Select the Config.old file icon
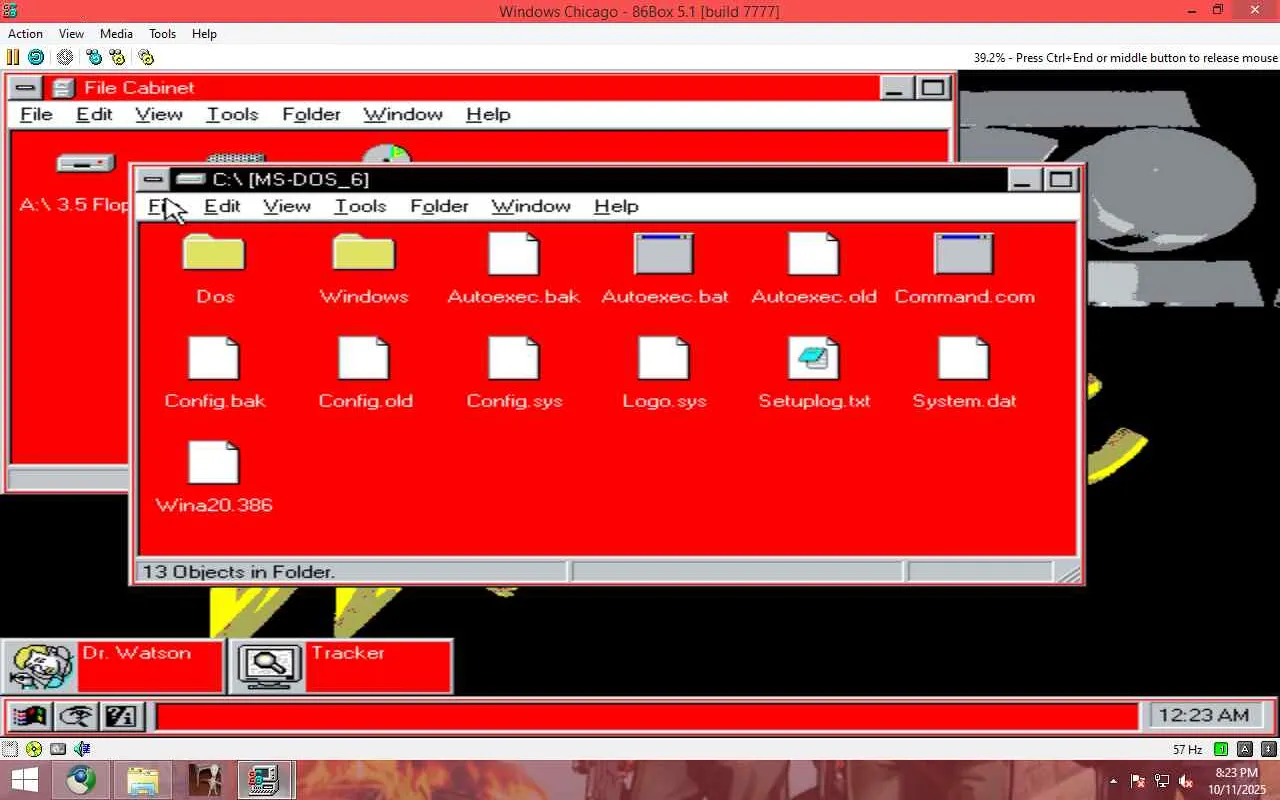 364,358
